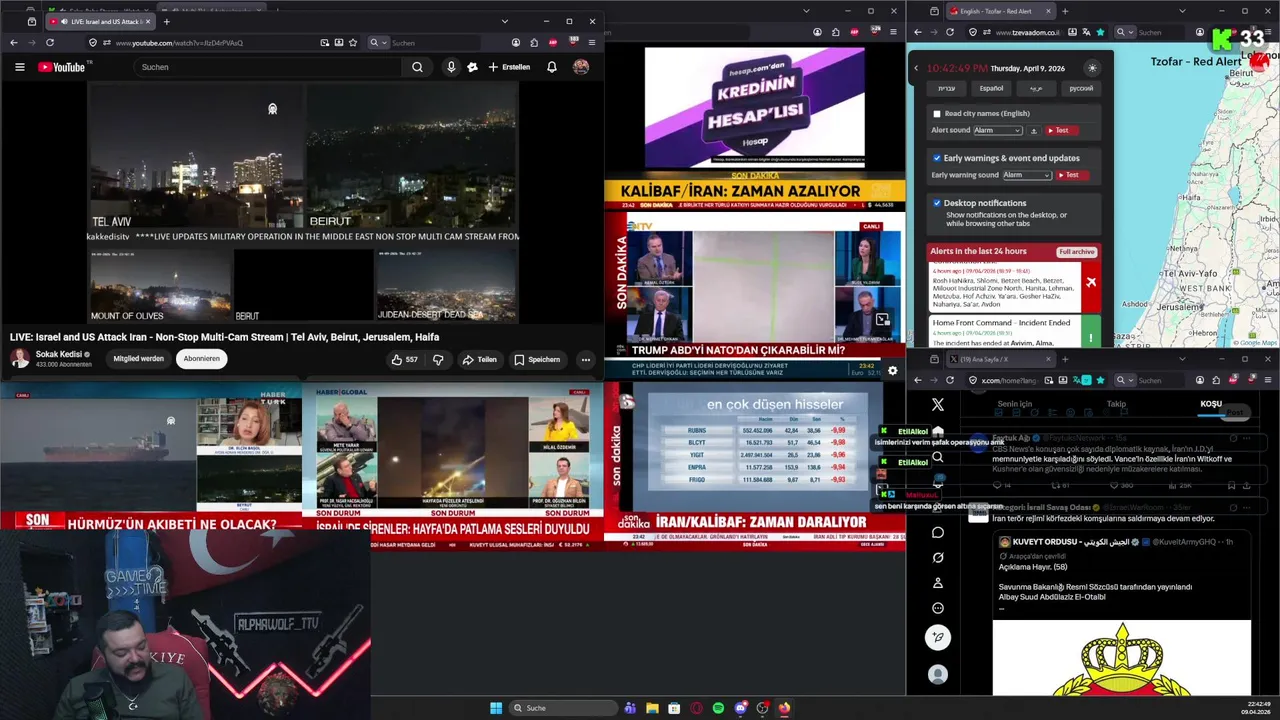Open the YouTube hamburger guide menu

[19, 67]
